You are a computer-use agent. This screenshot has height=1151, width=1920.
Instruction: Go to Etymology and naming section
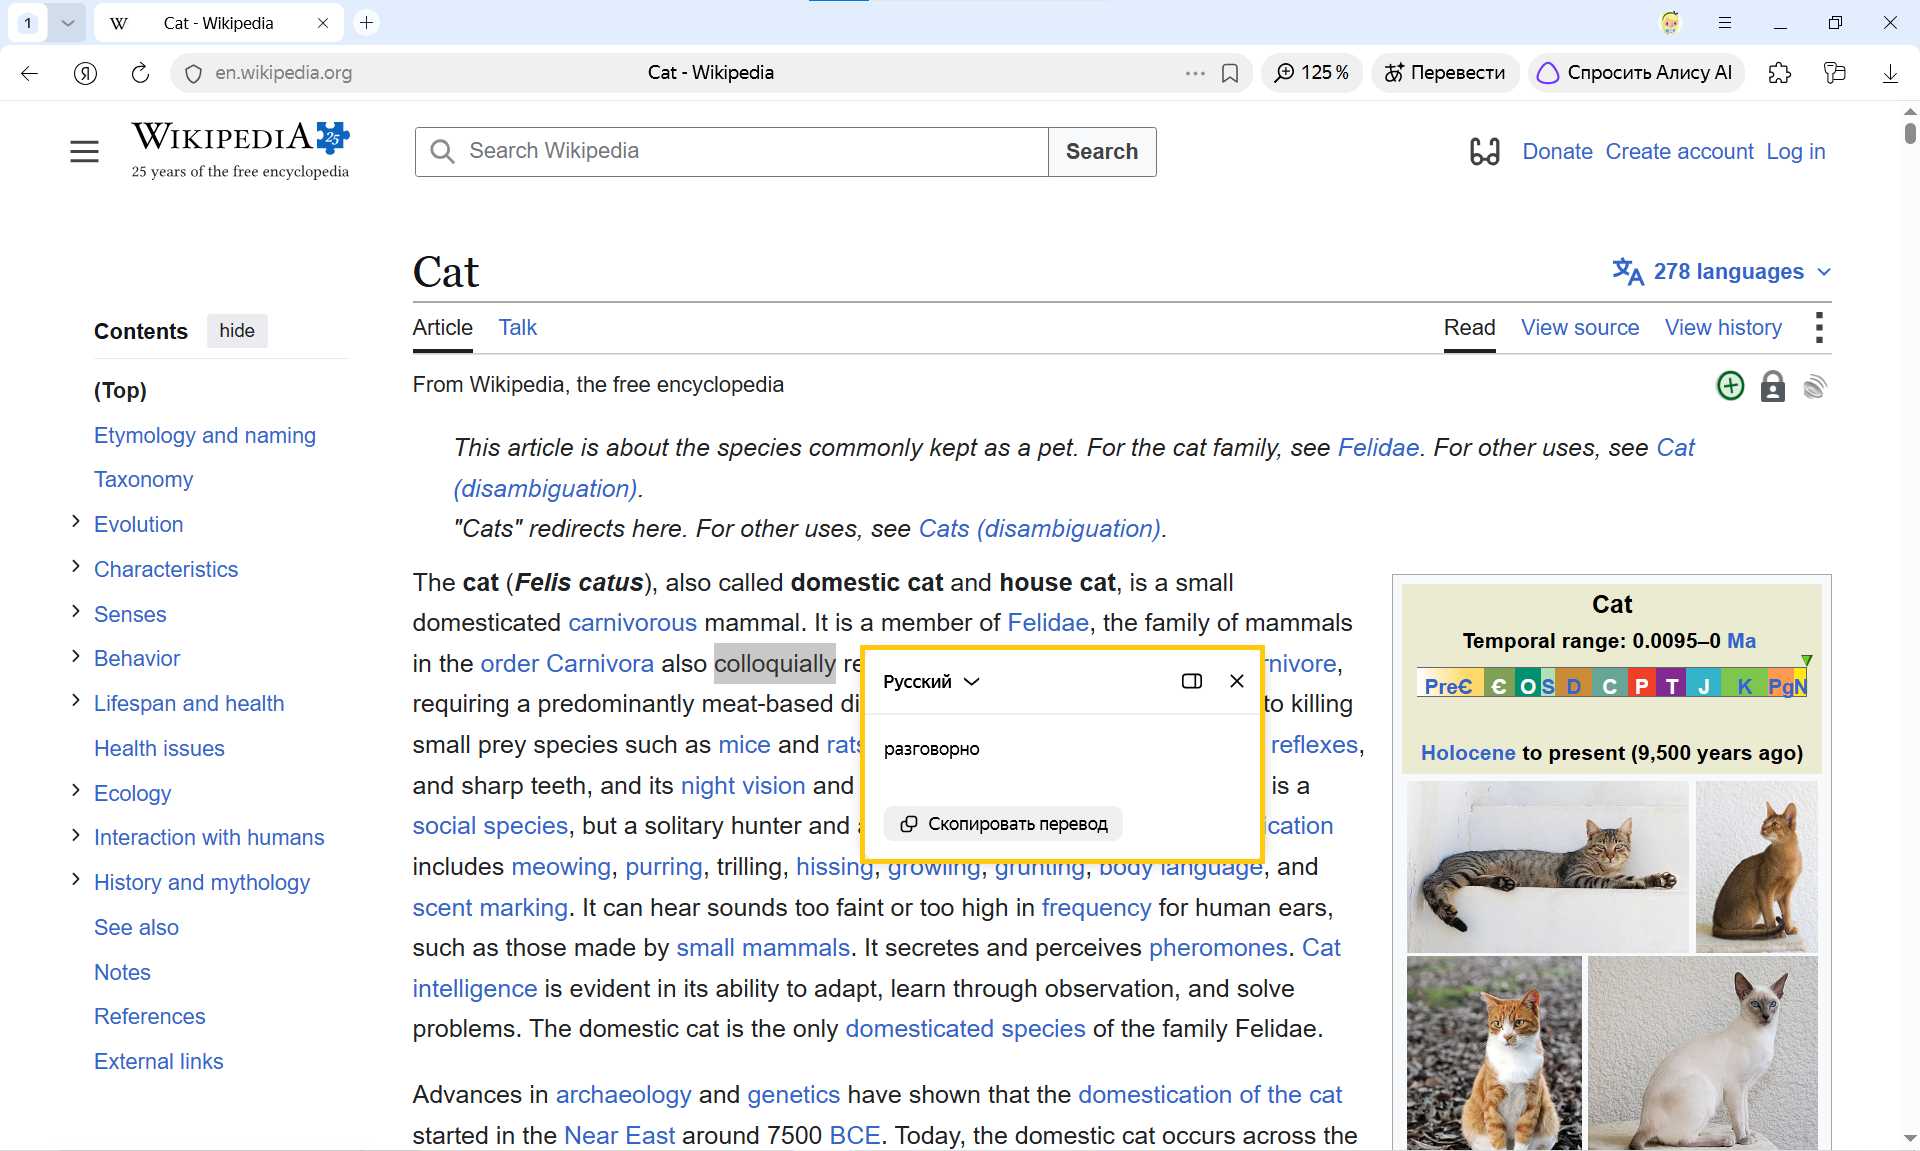pyautogui.click(x=205, y=435)
